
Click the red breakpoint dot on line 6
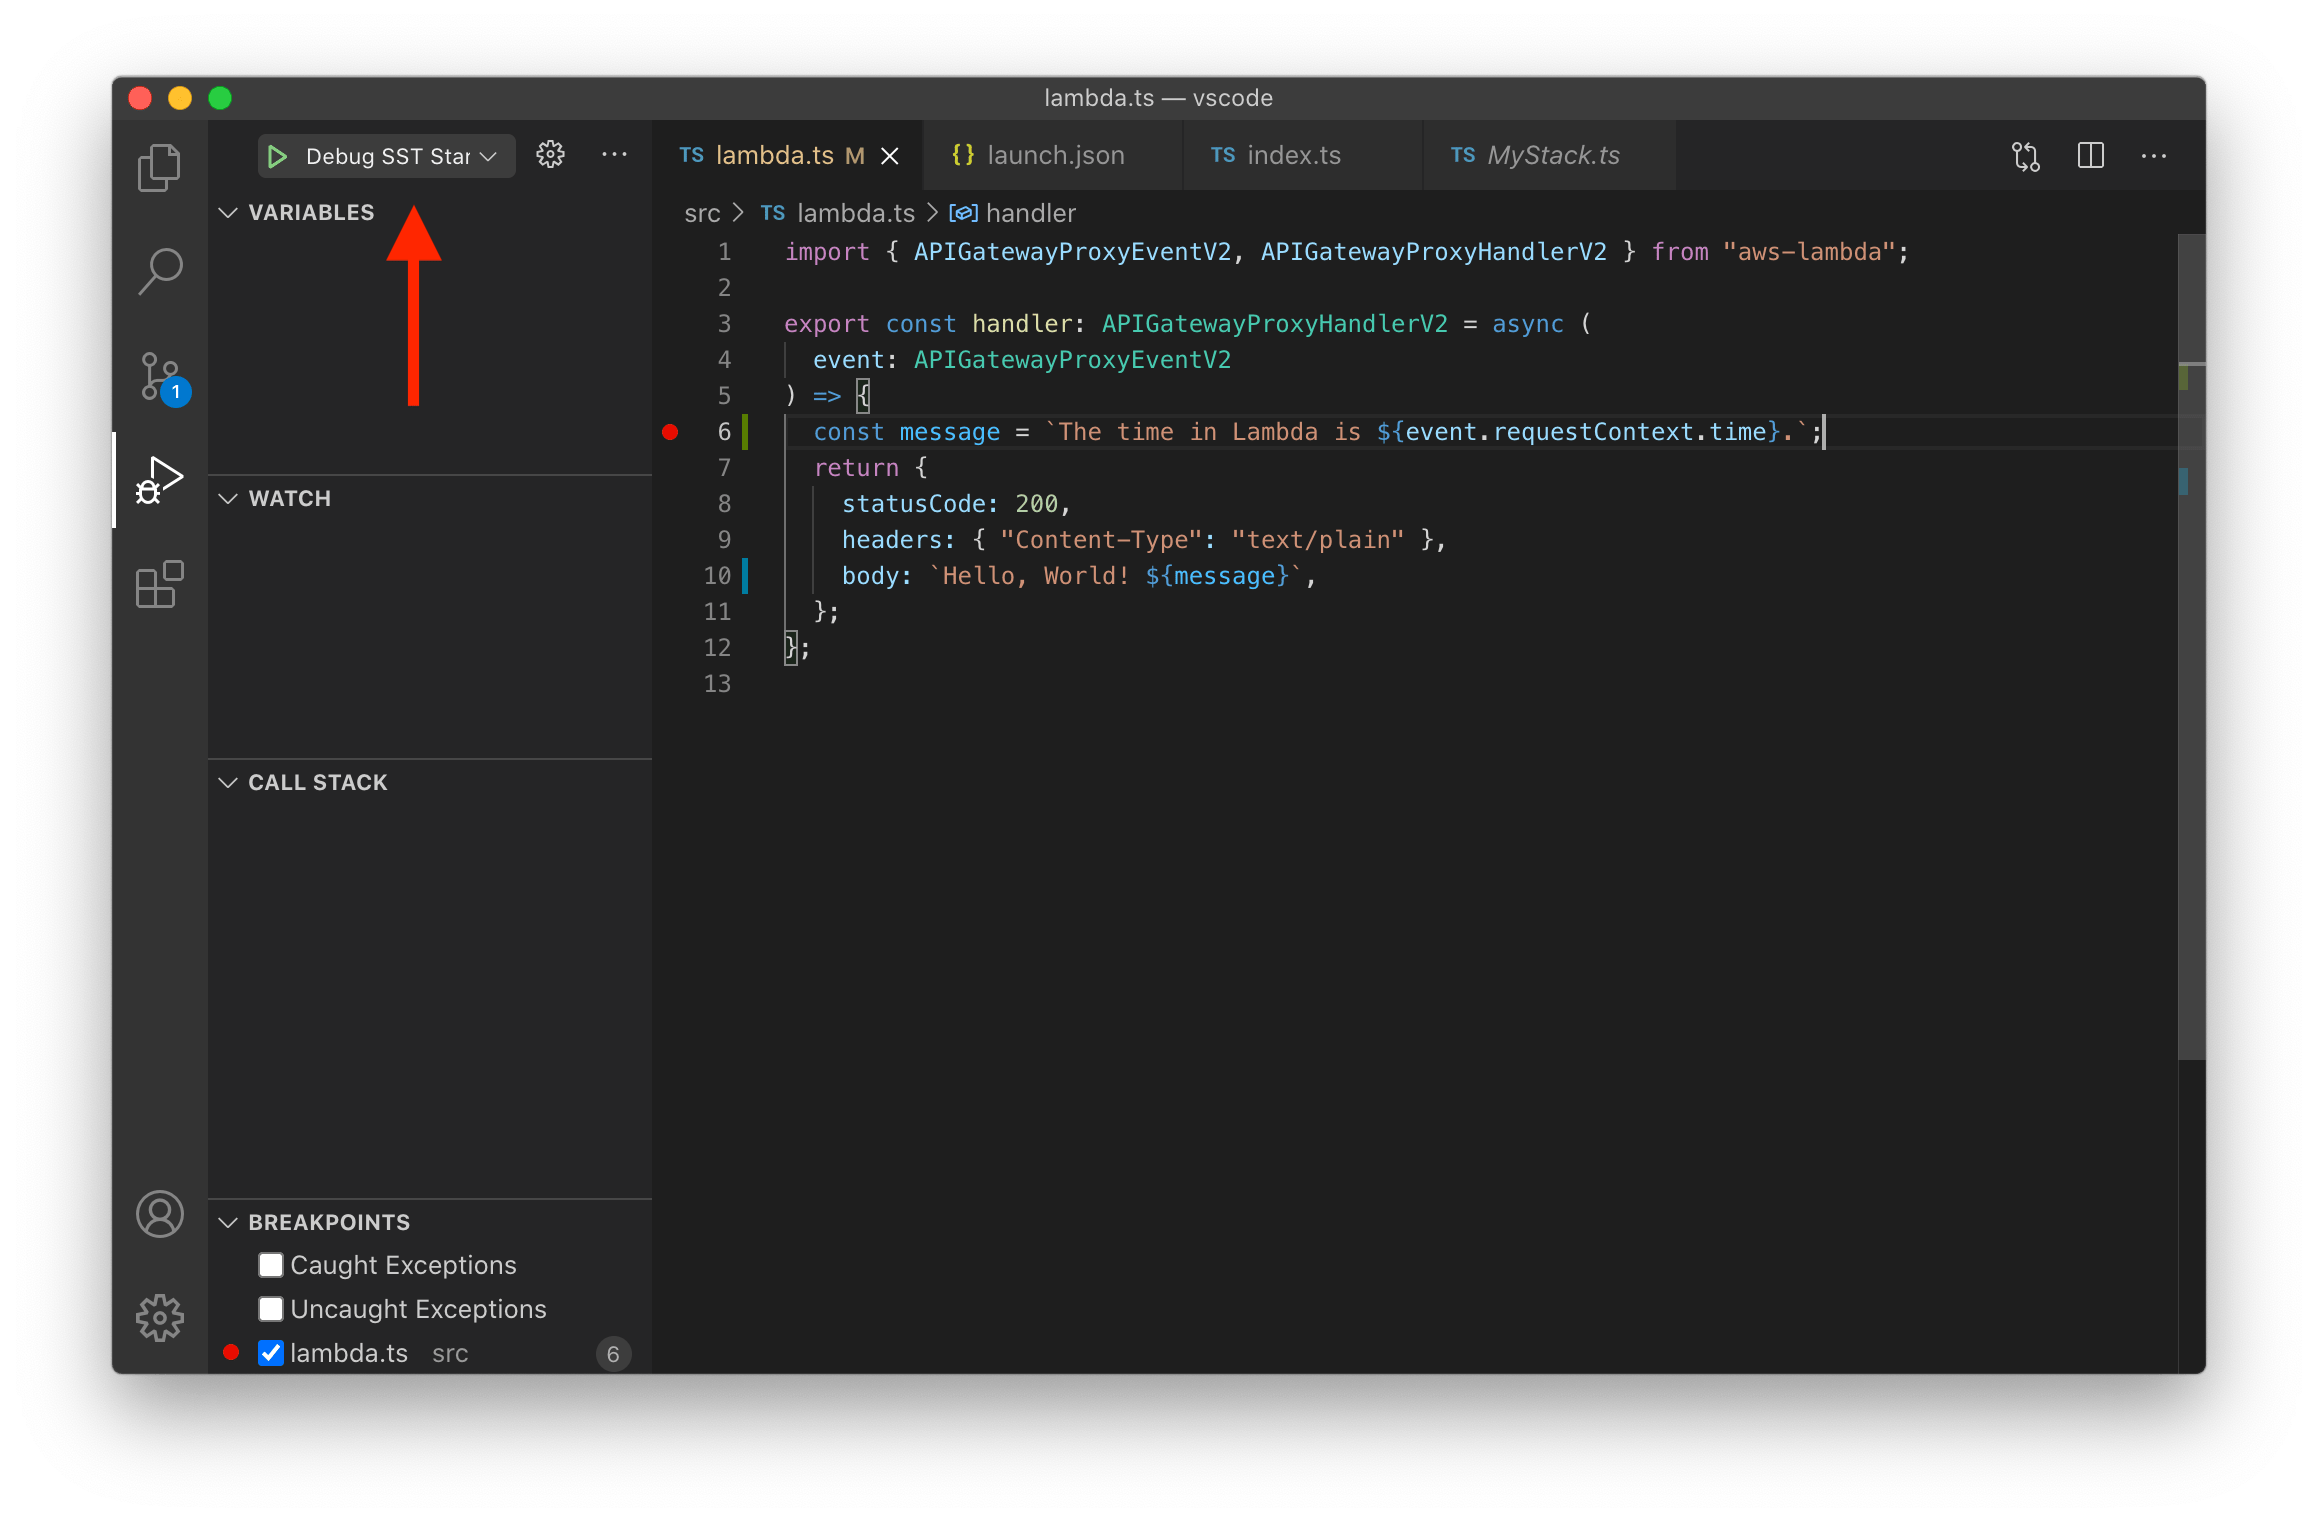[671, 431]
